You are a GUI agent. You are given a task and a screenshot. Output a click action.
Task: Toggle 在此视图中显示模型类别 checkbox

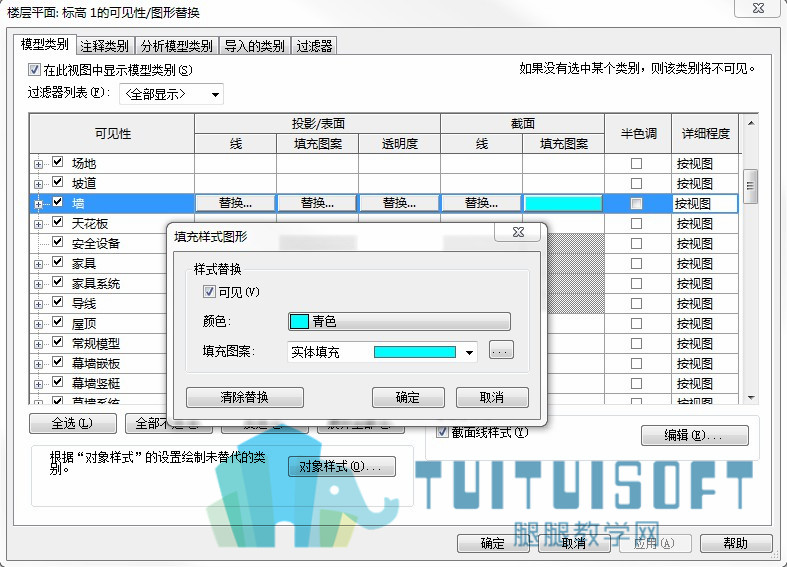(x=34, y=69)
